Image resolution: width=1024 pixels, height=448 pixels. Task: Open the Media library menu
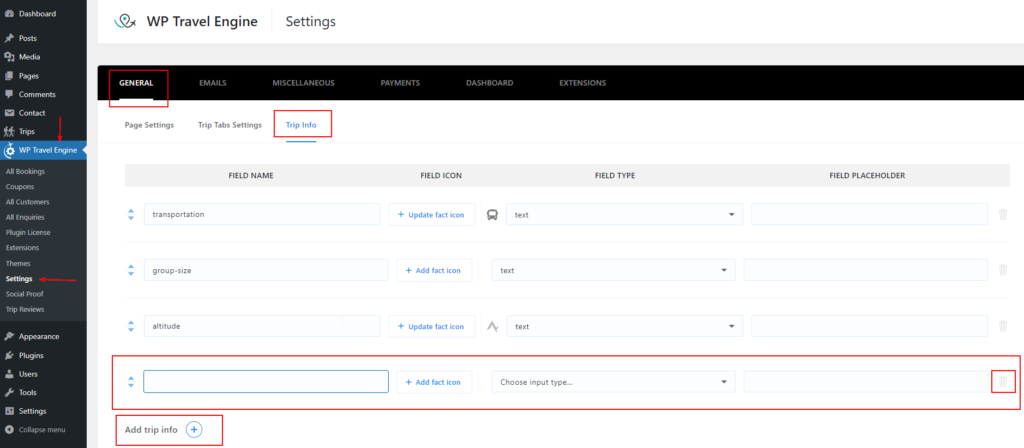tap(29, 57)
